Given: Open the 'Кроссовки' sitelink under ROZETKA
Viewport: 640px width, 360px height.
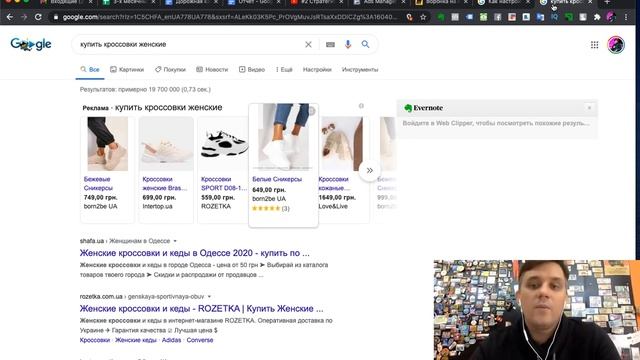Looking at the screenshot, I should point(95,340).
